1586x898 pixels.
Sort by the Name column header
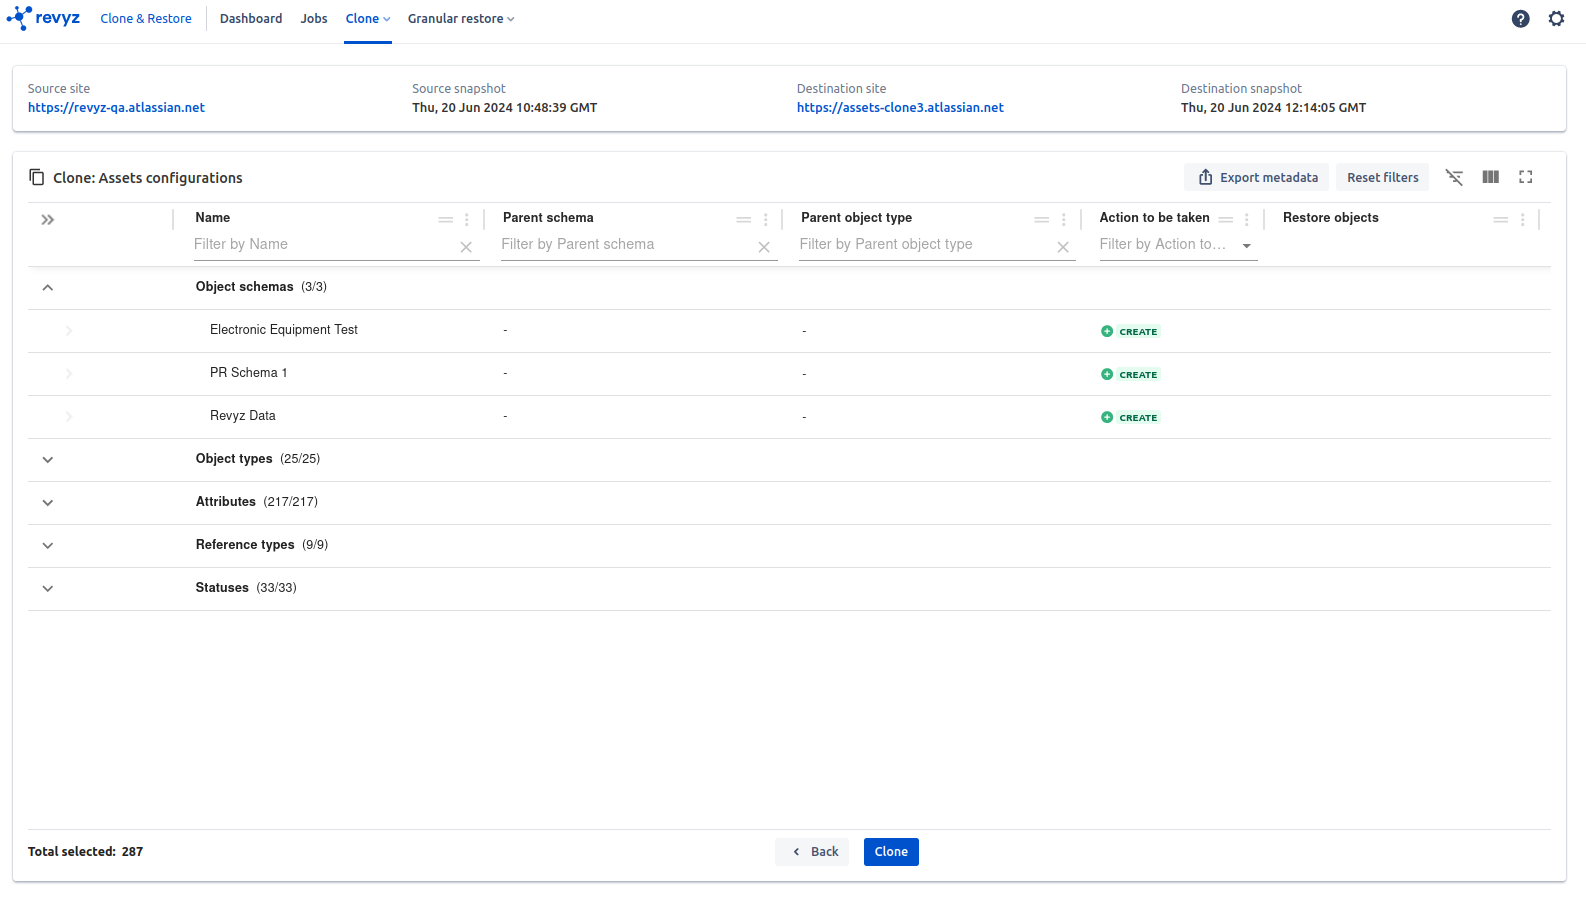pos(213,218)
